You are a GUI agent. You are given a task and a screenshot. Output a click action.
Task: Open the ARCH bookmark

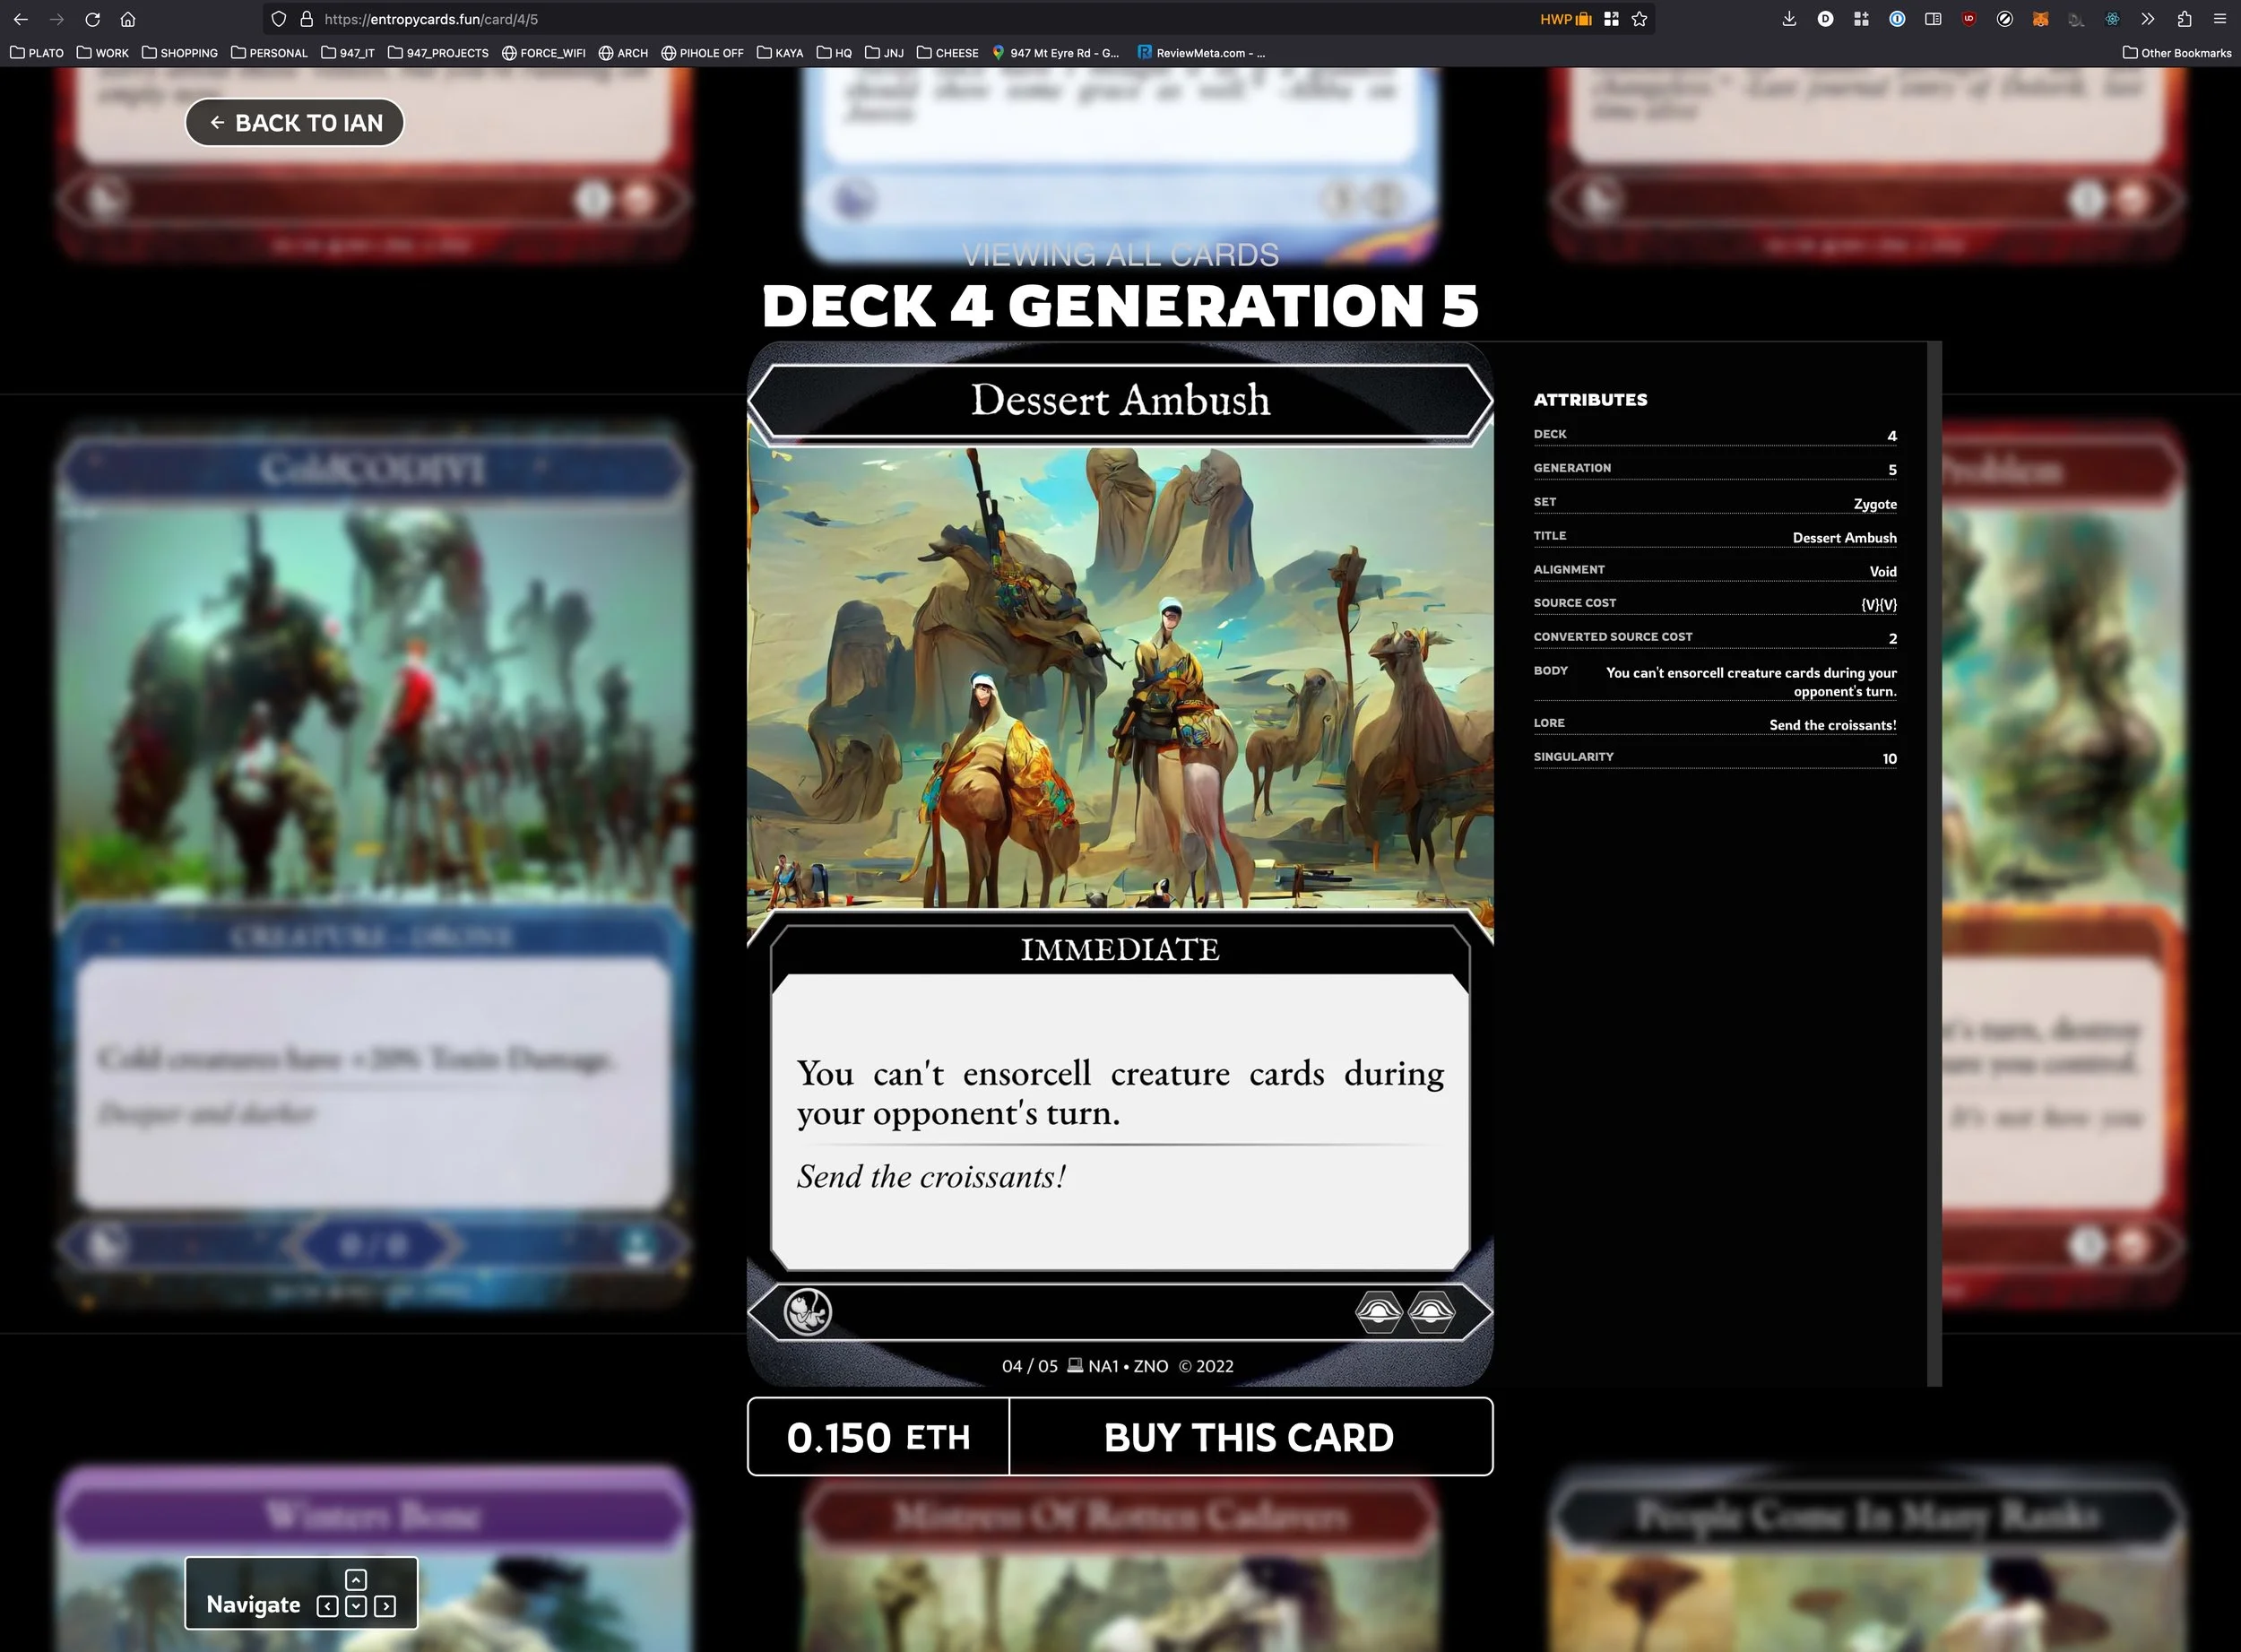(623, 53)
